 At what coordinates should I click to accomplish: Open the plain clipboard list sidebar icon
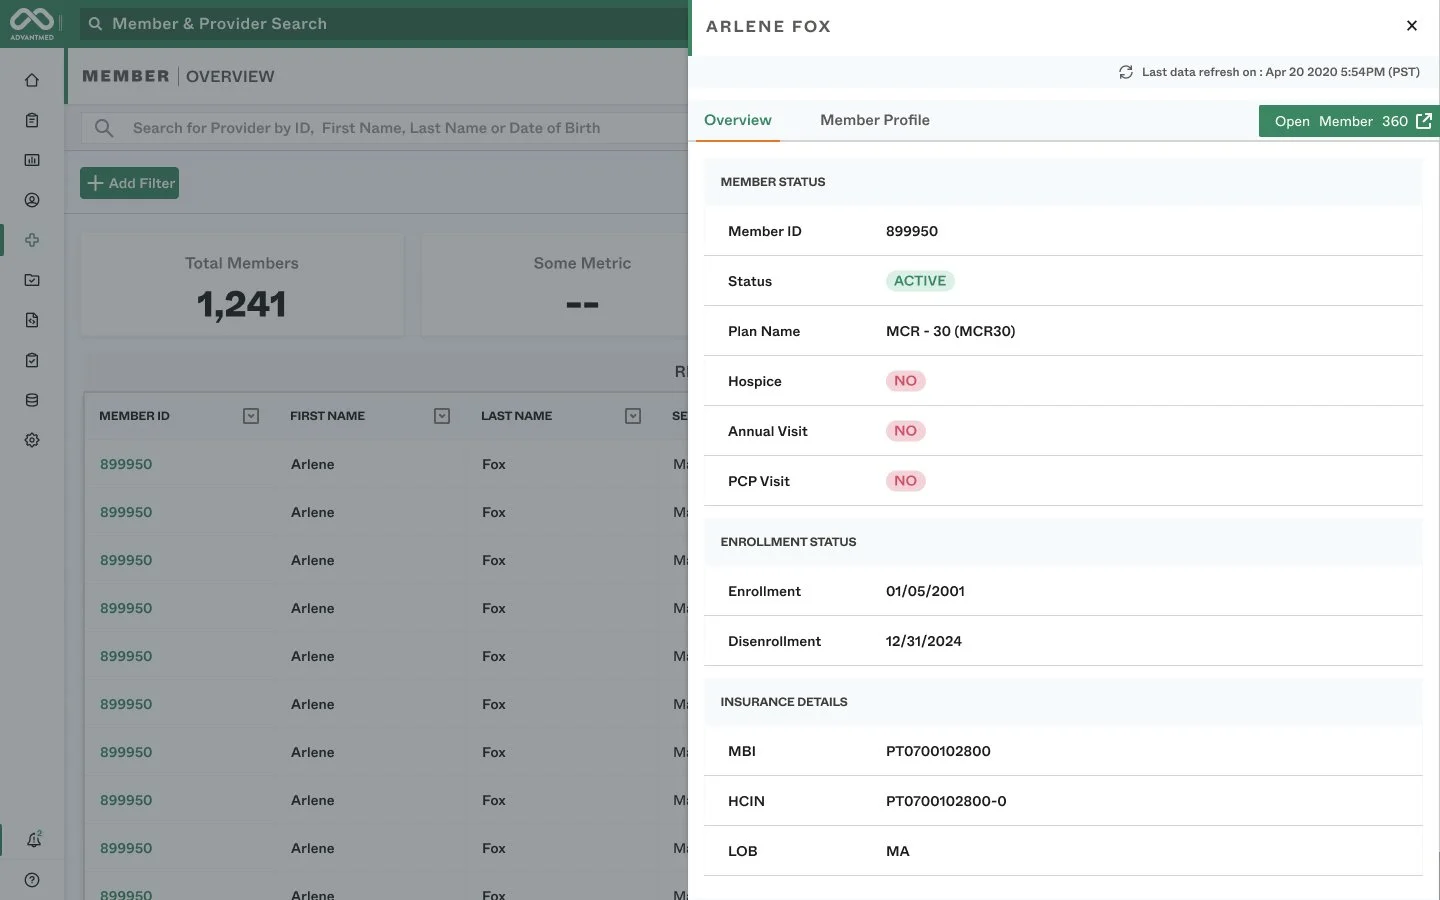[32, 120]
